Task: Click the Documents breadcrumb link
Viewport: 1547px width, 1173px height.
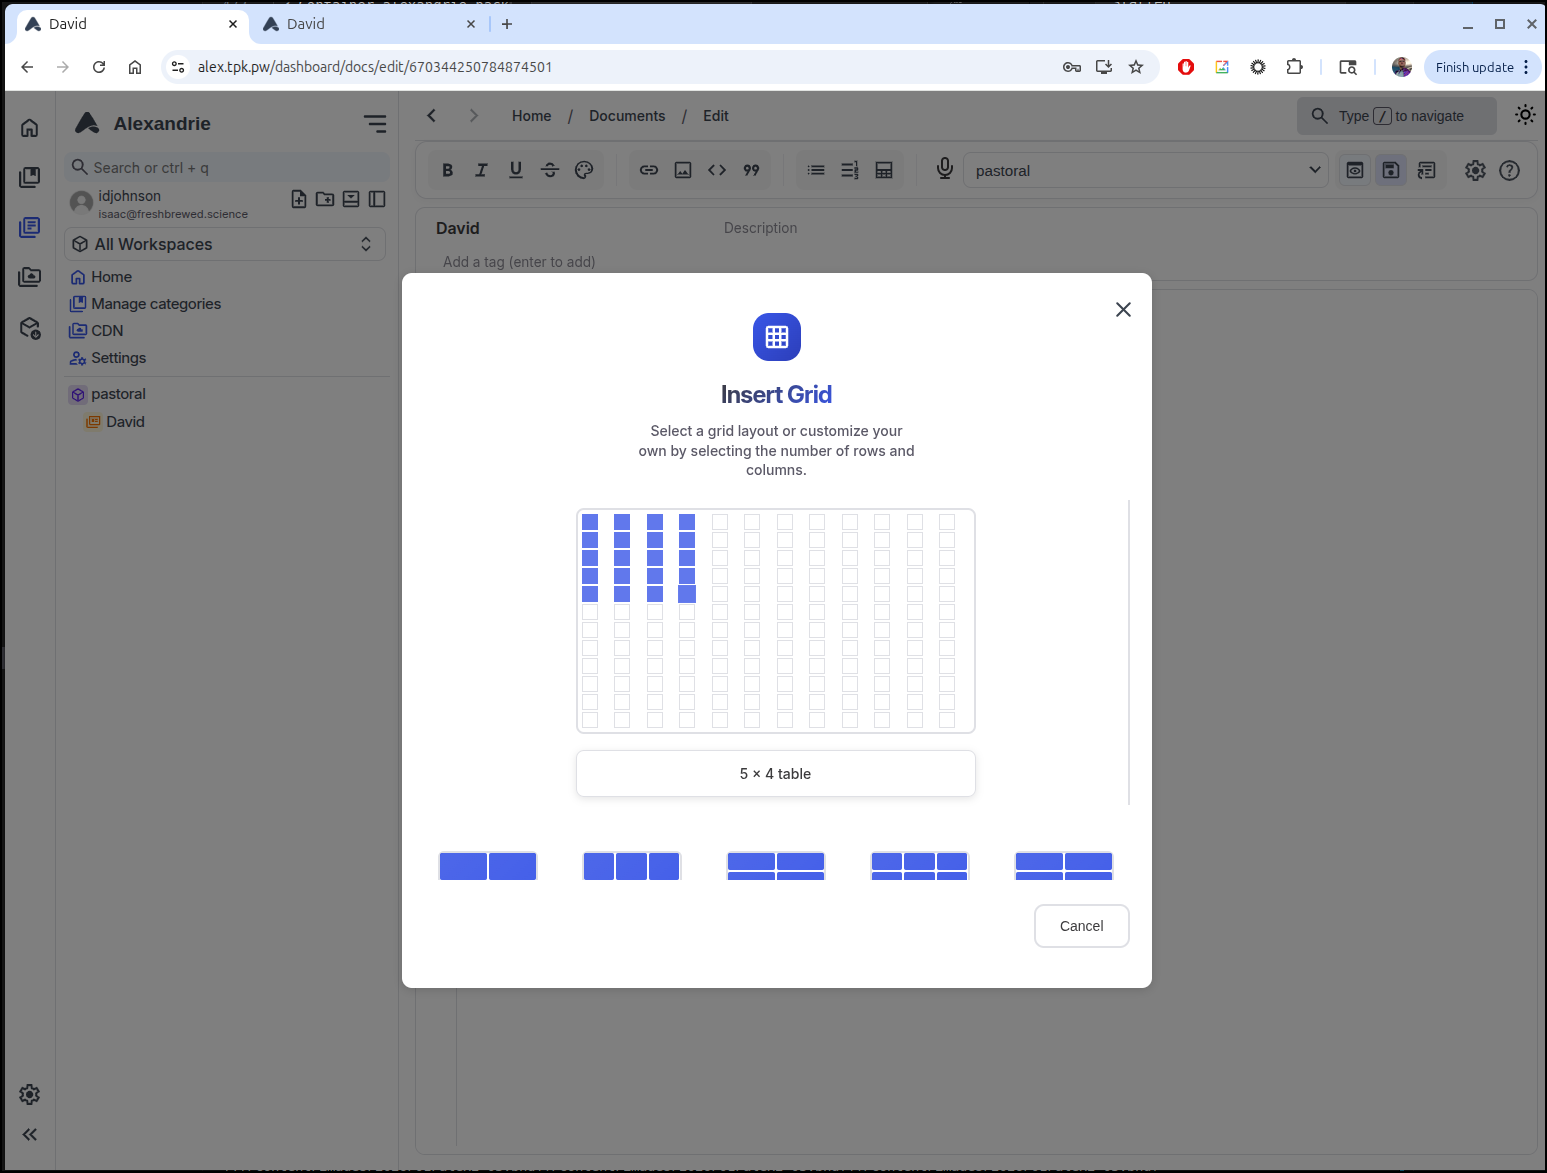Action: (627, 116)
